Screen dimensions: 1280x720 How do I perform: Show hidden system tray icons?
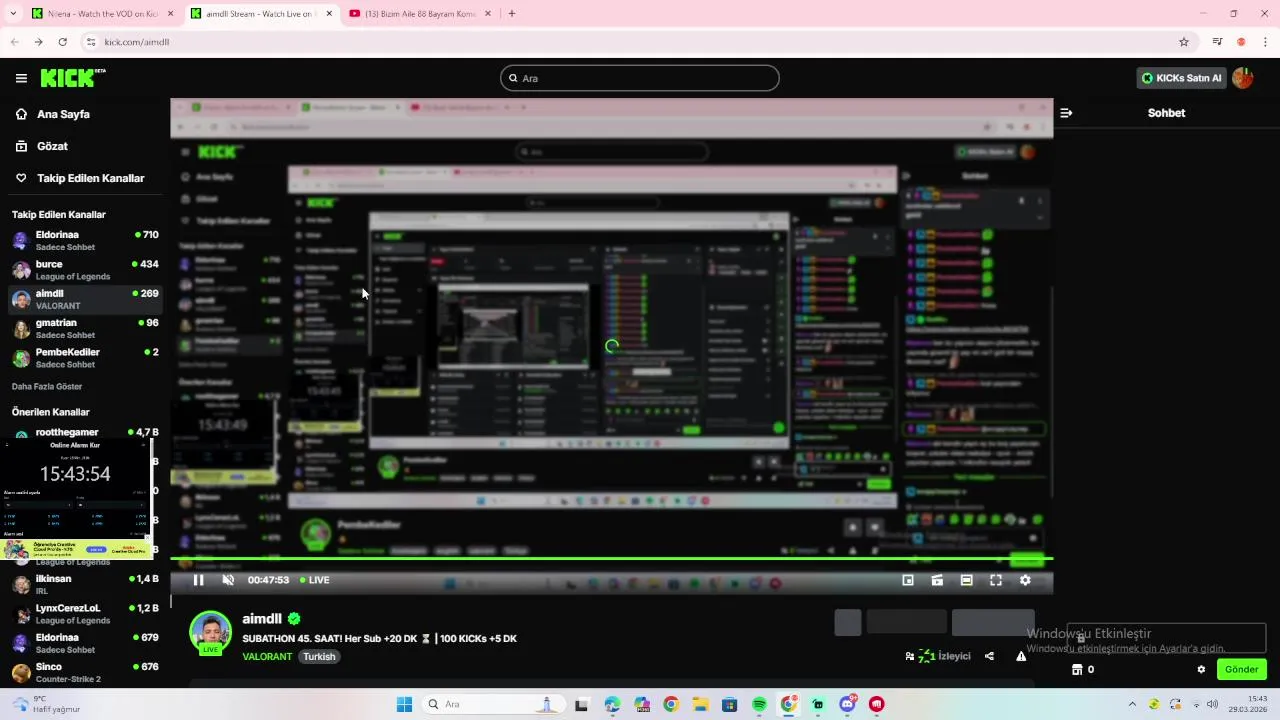pos(1132,704)
